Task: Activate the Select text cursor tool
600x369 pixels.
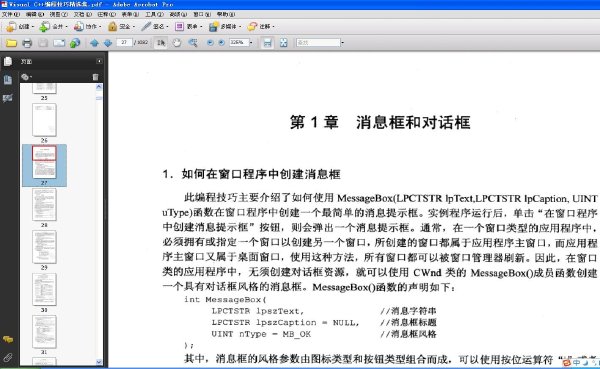Action: point(161,43)
